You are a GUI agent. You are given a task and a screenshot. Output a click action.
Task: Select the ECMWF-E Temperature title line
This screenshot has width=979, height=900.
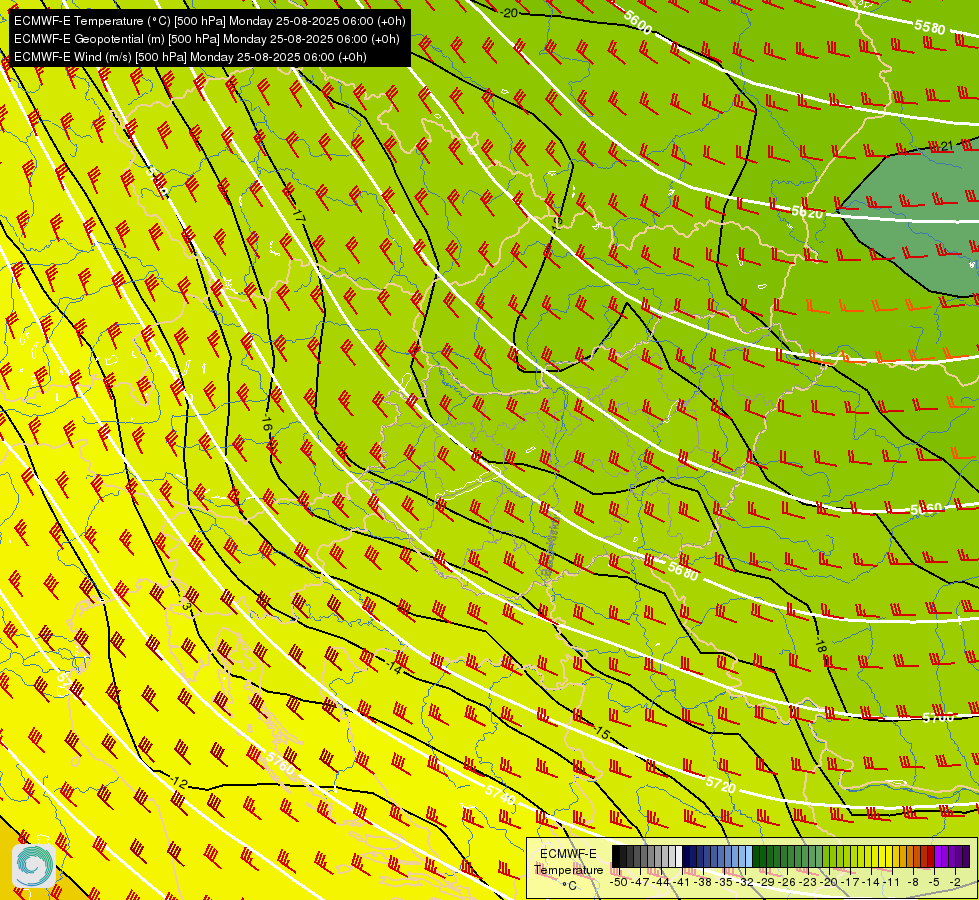[x=210, y=21]
